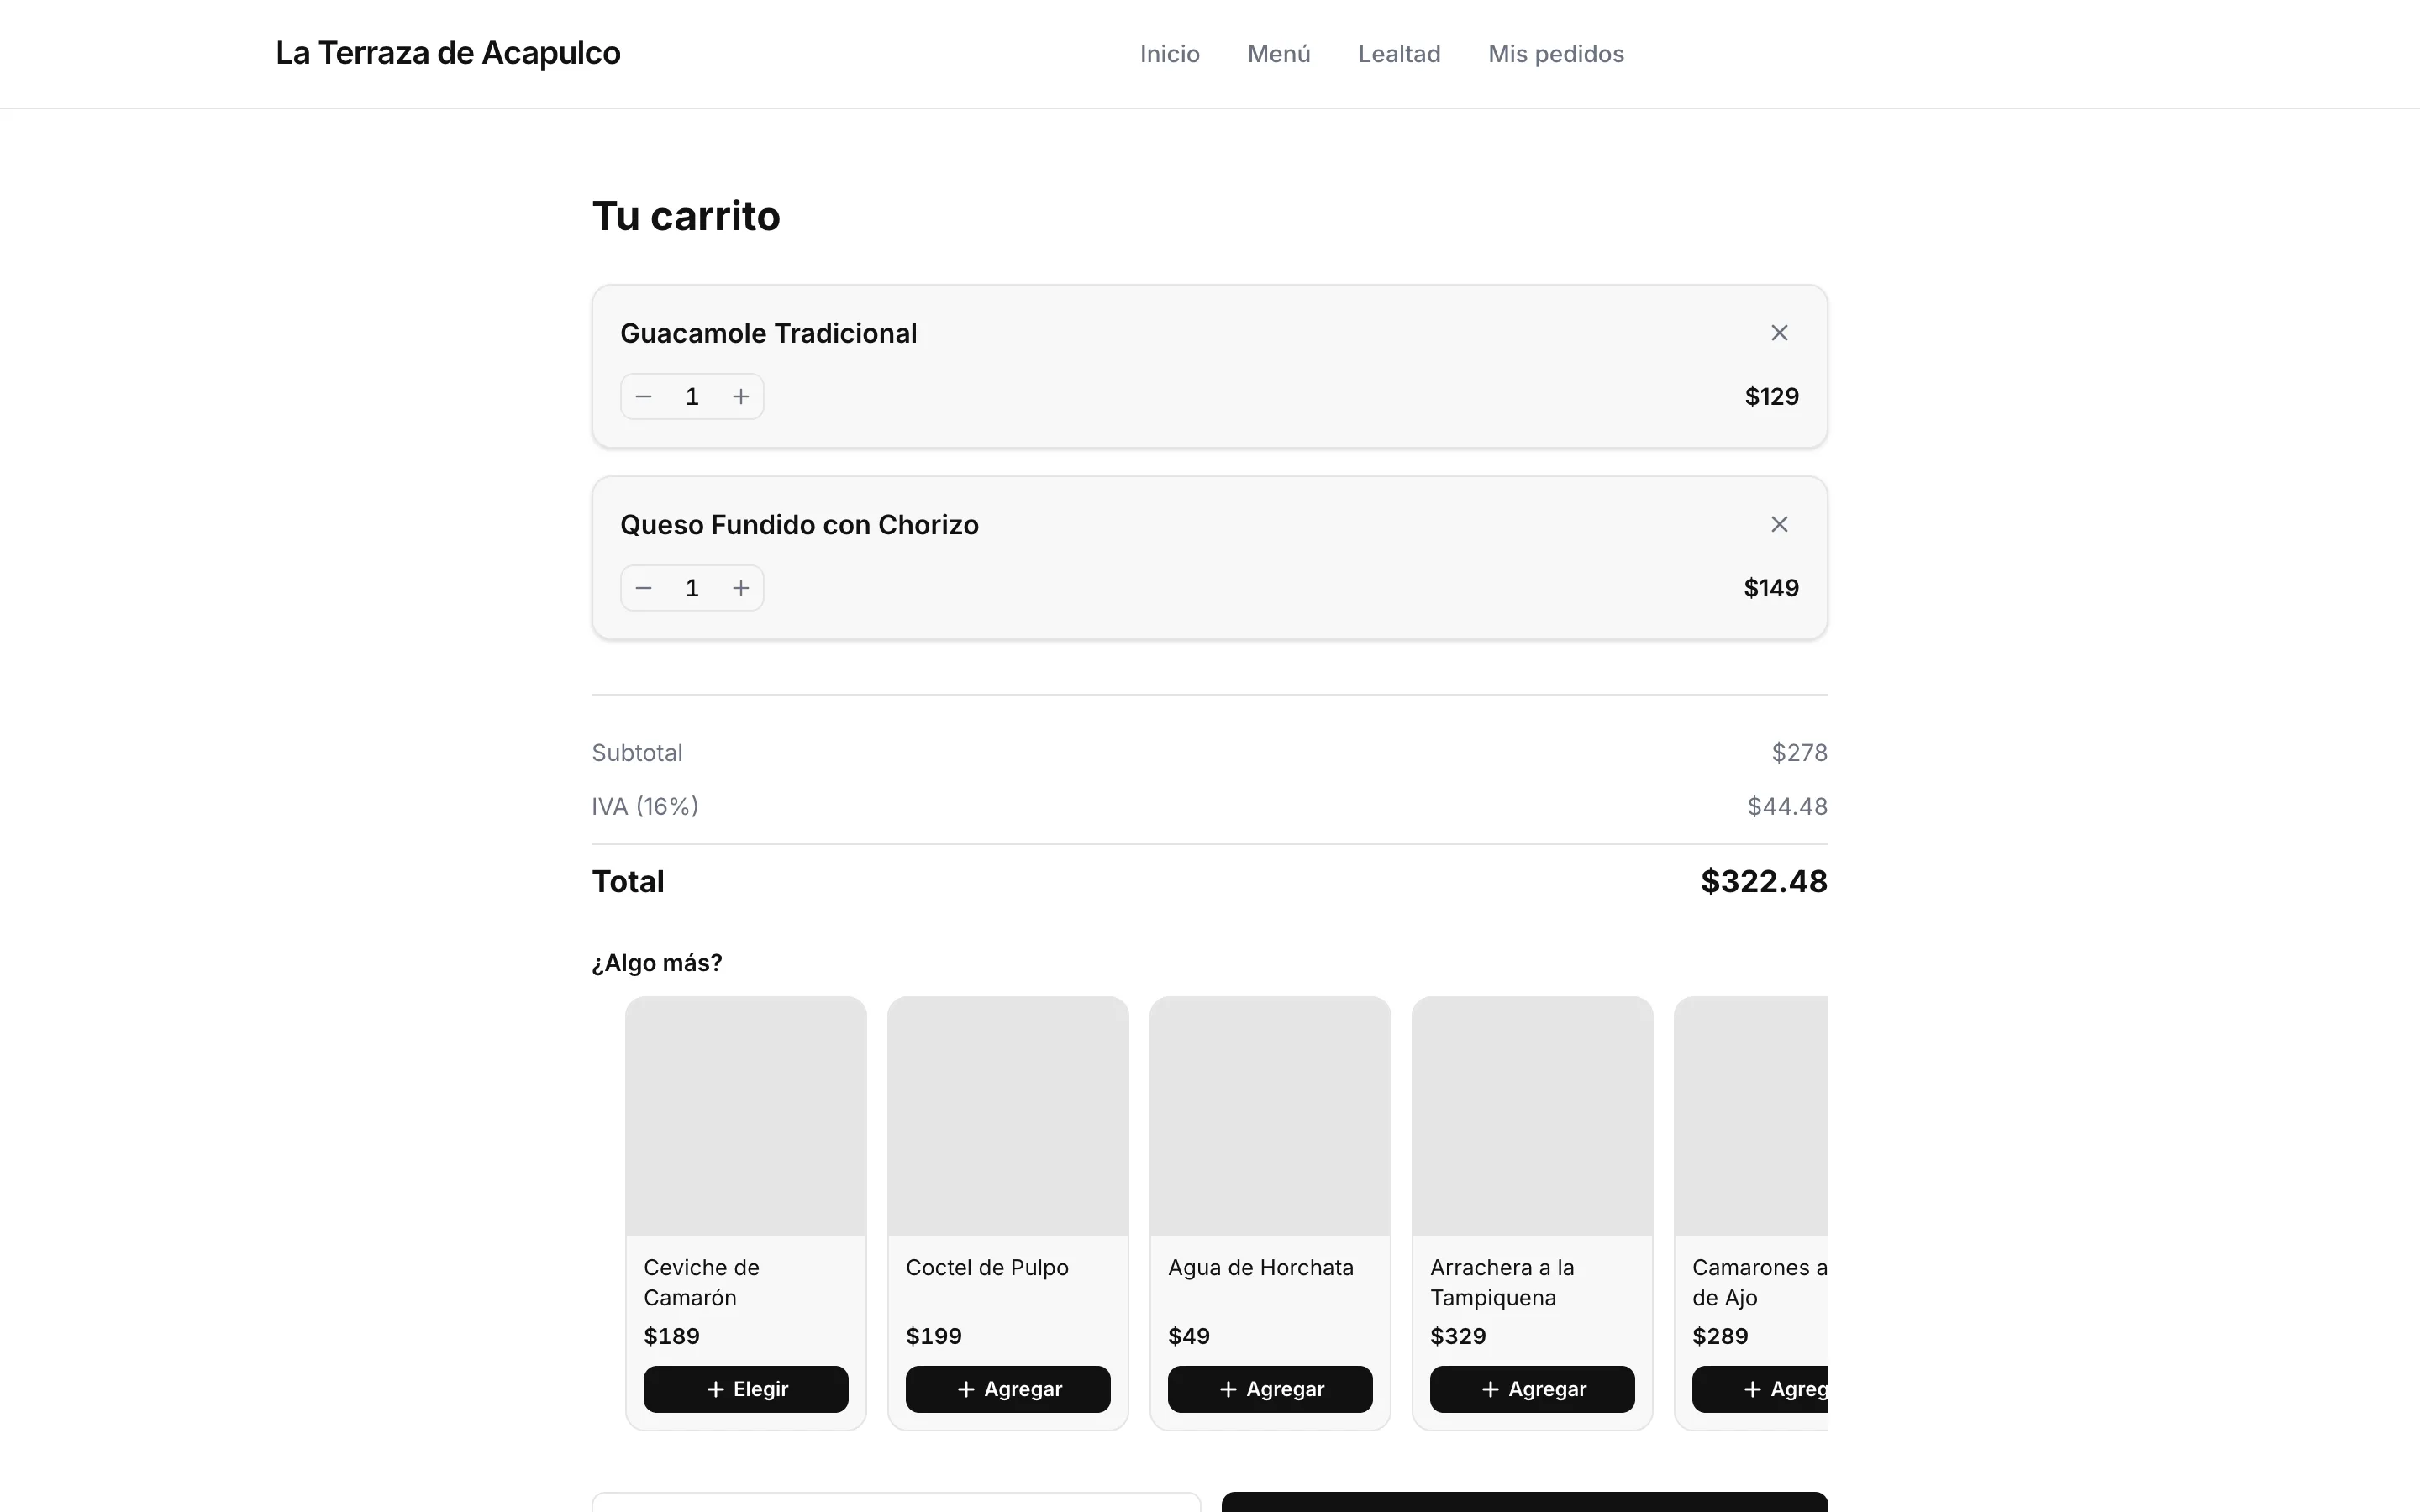View Mis pedidos page
Image resolution: width=2420 pixels, height=1512 pixels.
(x=1556, y=54)
